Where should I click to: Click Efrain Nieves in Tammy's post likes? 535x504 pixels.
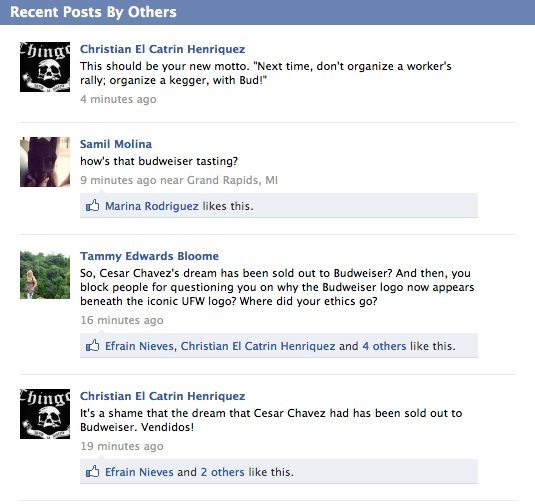click(x=140, y=346)
